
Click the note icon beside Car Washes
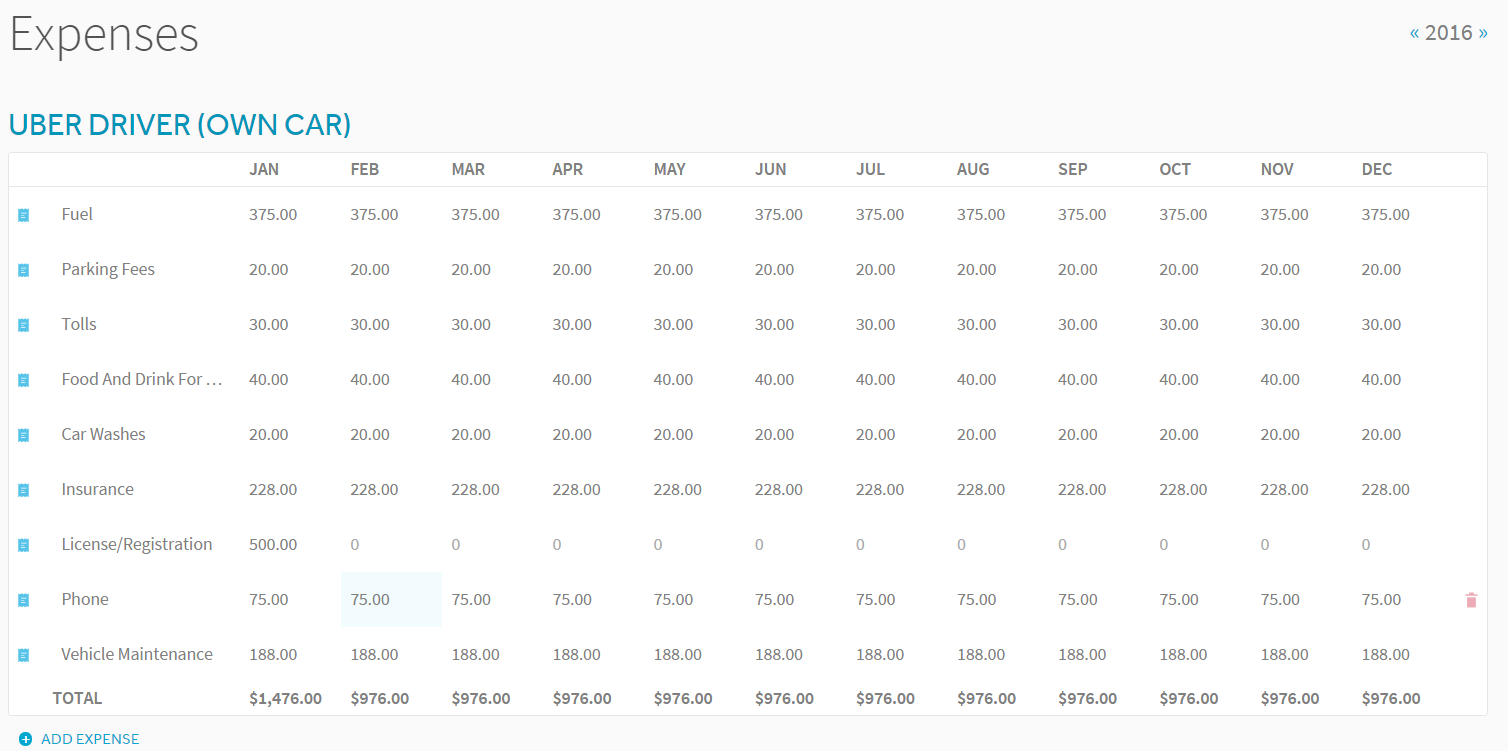[x=24, y=435]
